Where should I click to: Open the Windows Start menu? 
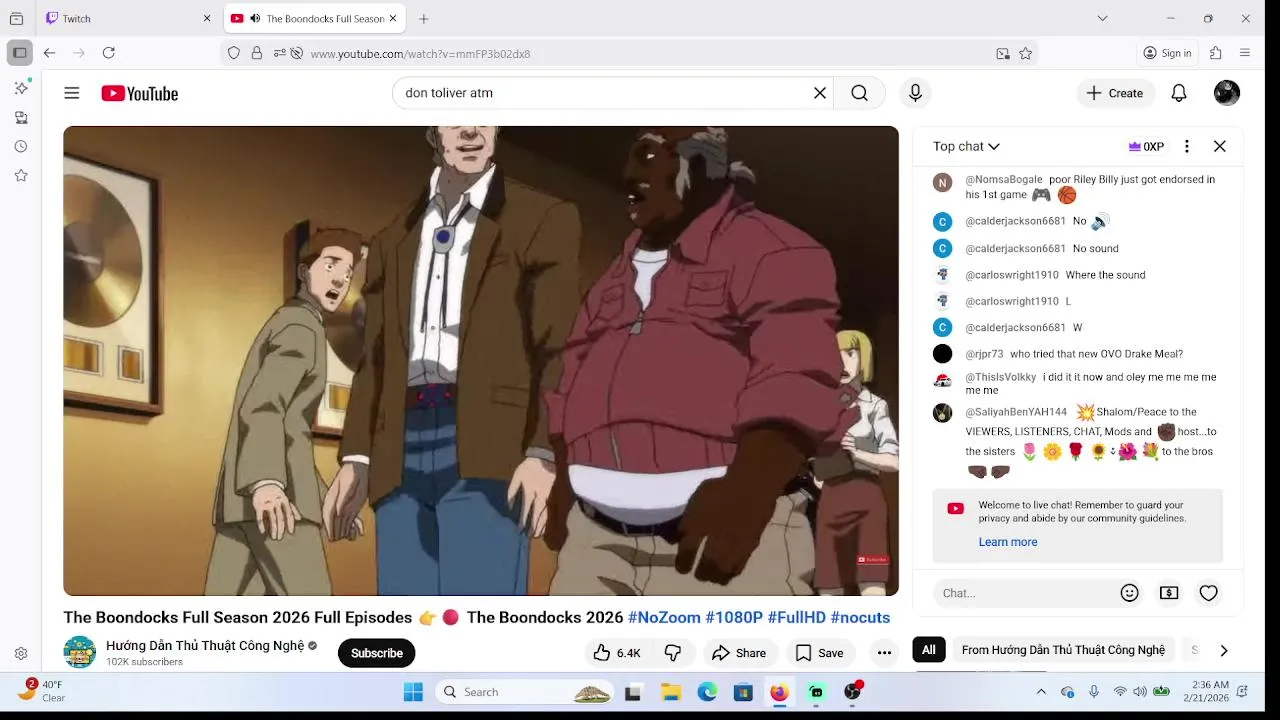pos(413,692)
